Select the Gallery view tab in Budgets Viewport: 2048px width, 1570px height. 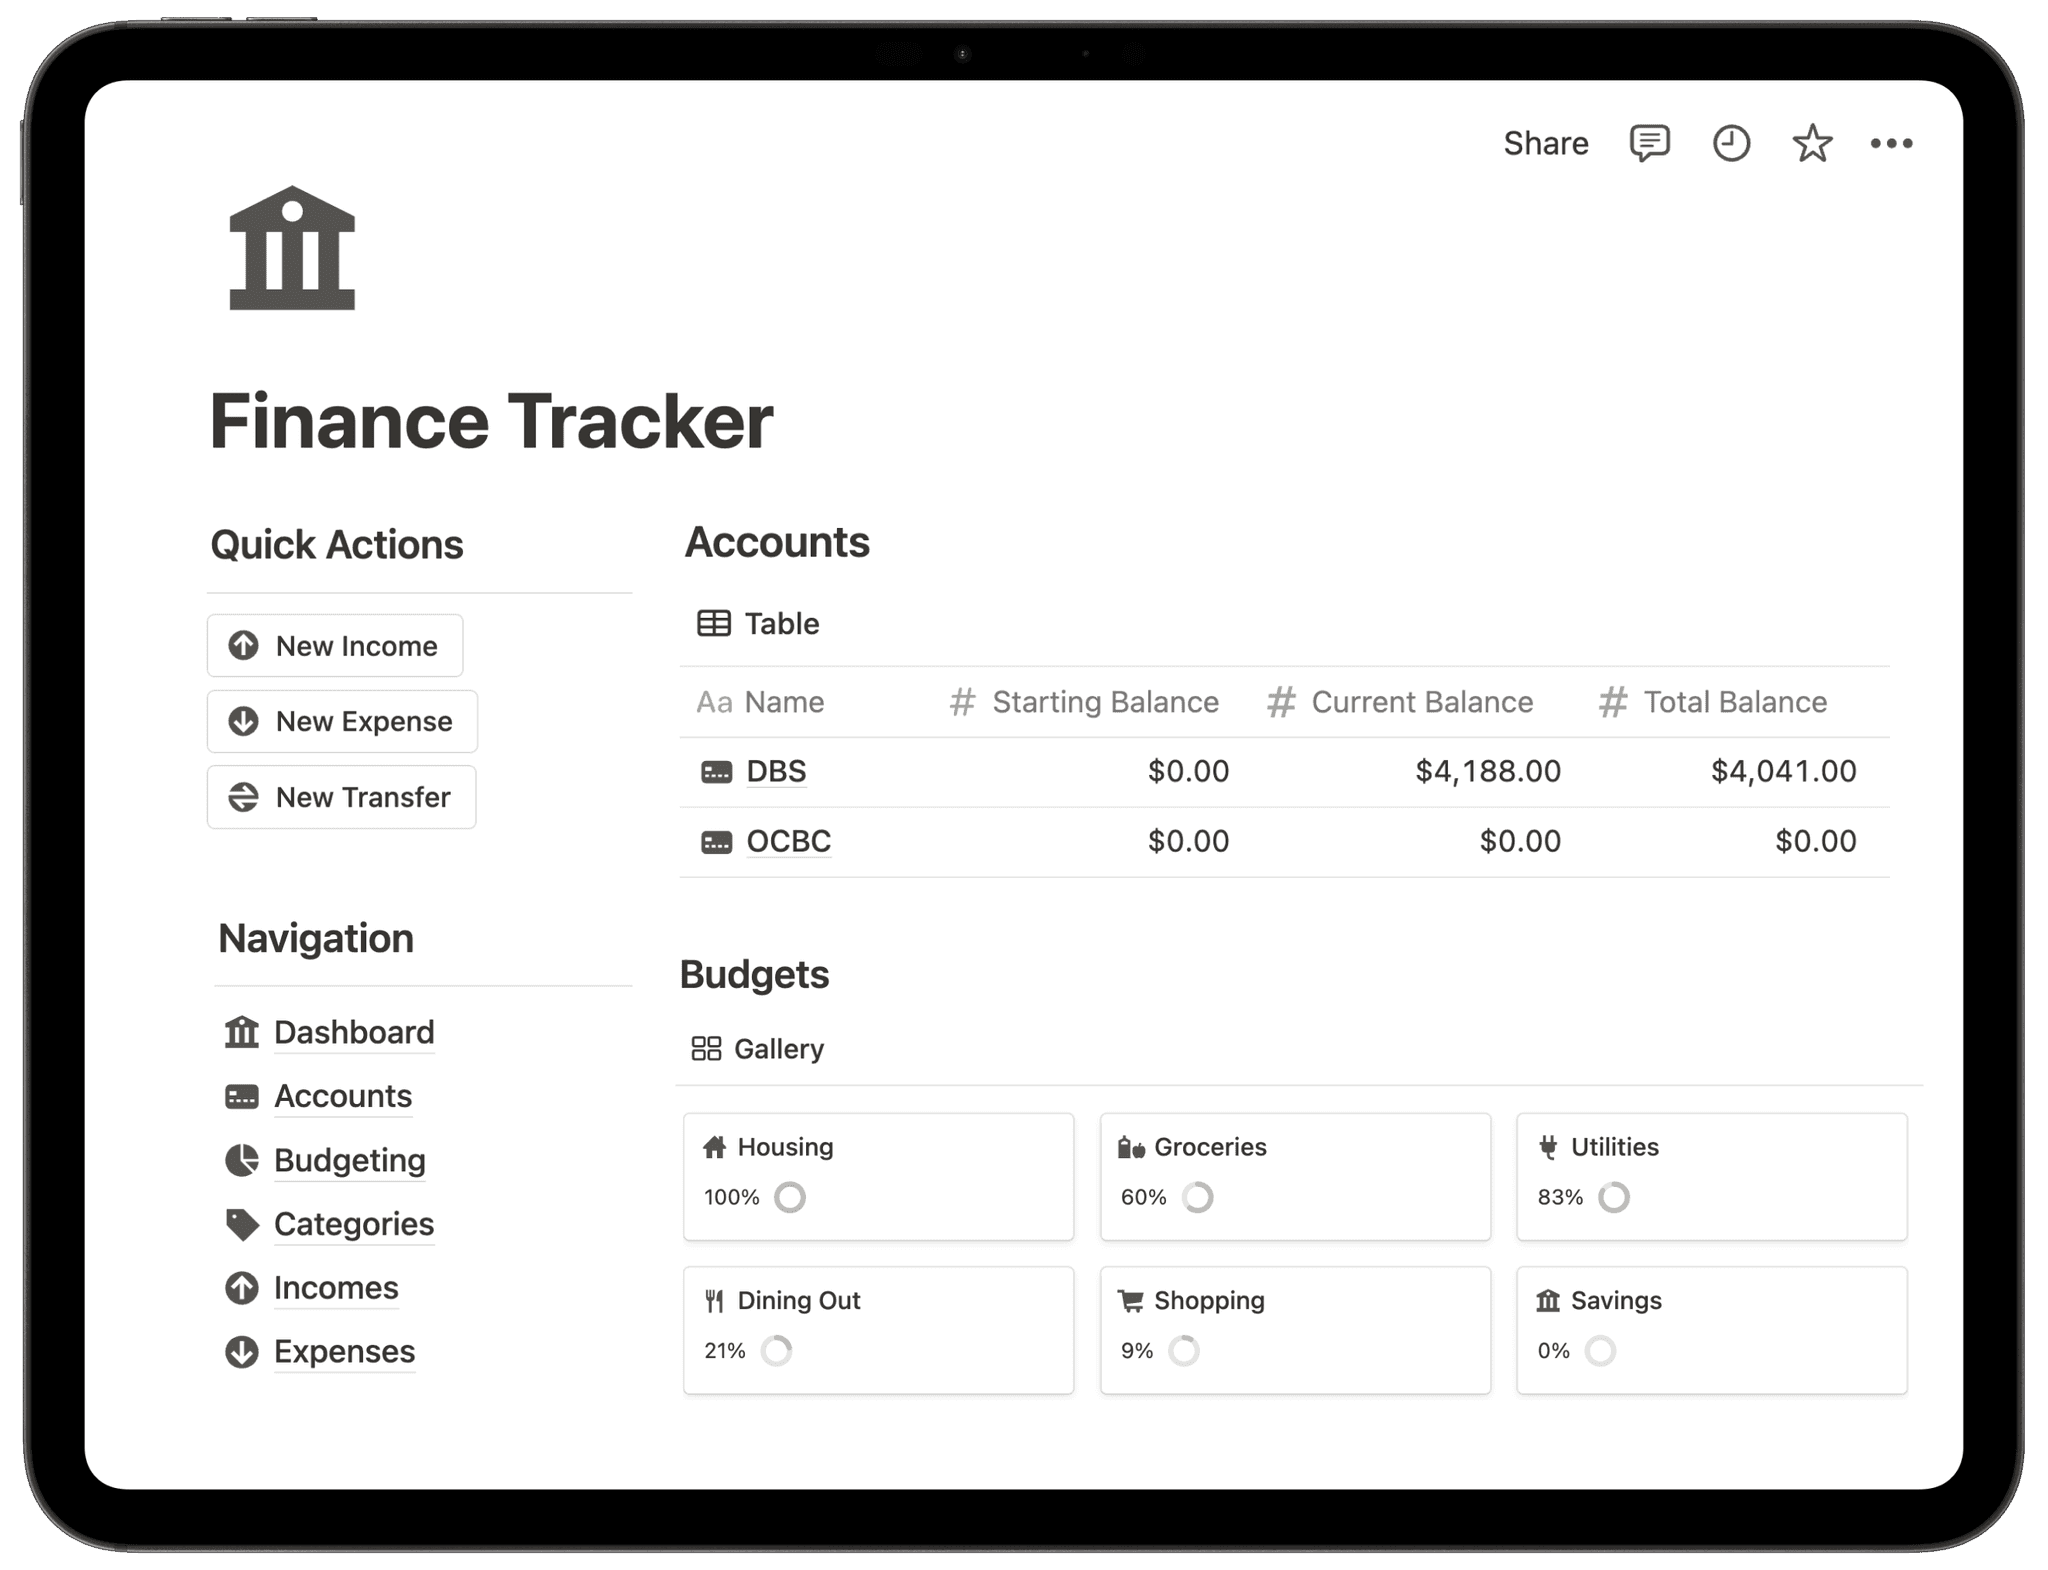758,1049
